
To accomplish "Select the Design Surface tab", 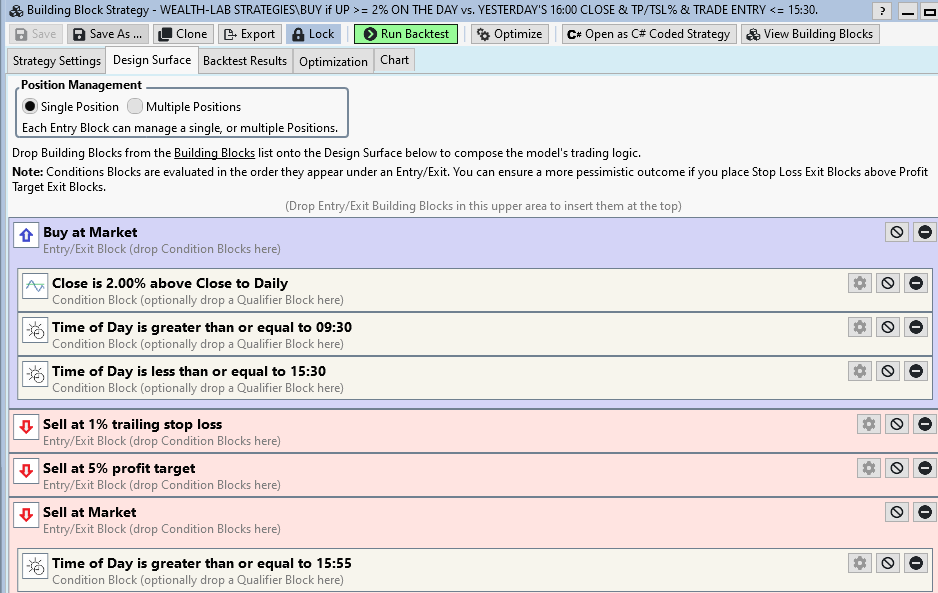I will click(x=152, y=60).
